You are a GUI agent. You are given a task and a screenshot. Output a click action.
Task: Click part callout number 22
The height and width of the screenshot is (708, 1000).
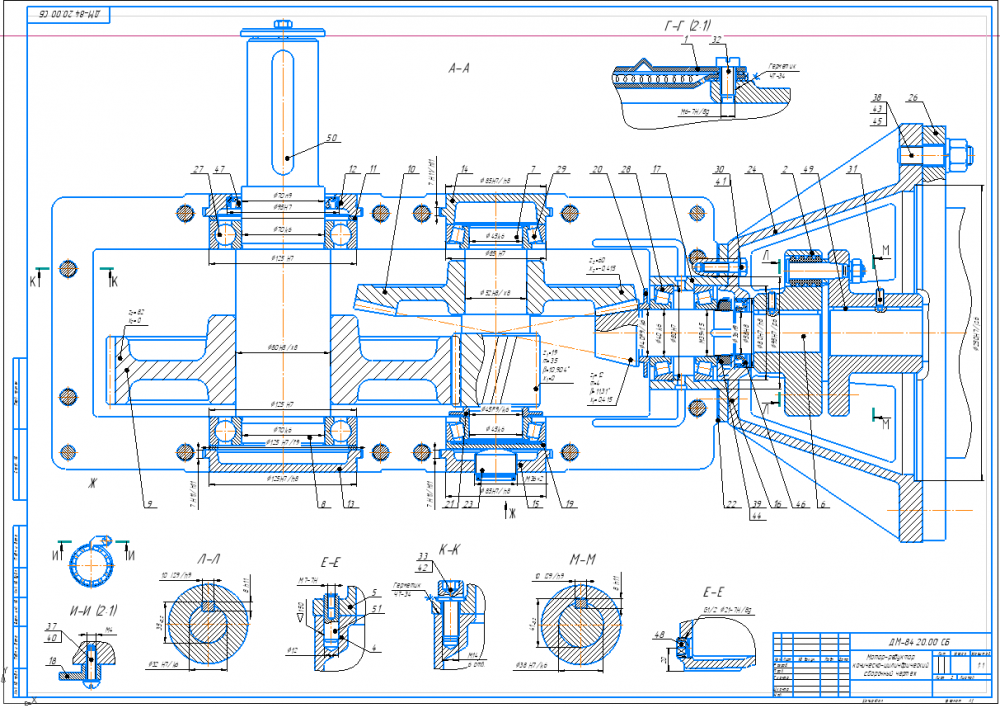[x=731, y=504]
